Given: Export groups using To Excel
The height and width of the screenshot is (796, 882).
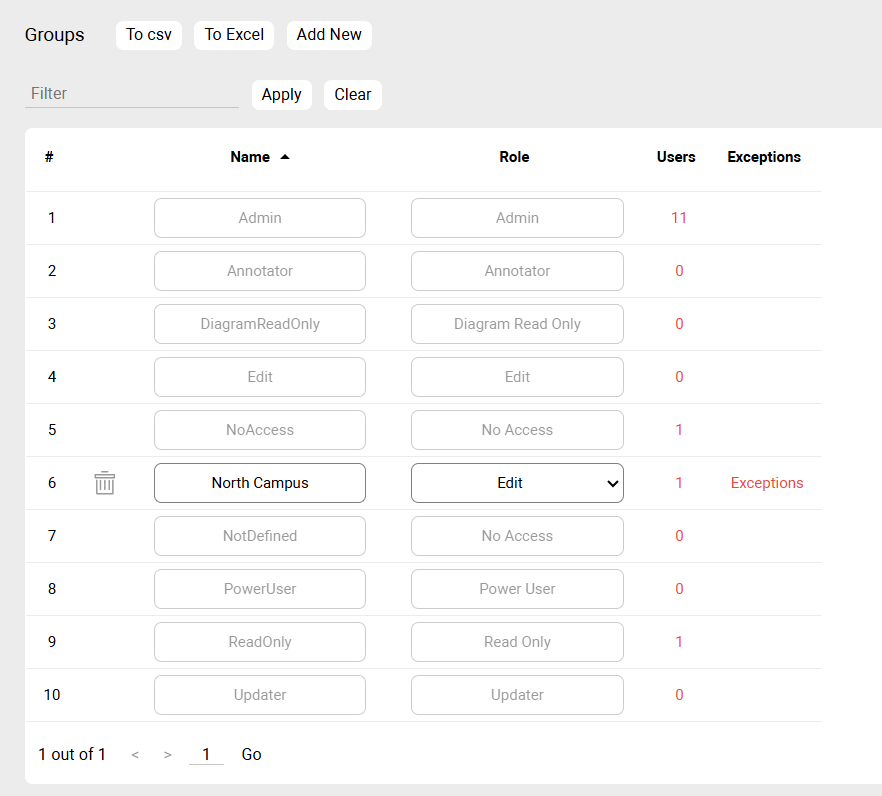Looking at the screenshot, I should pos(234,35).
